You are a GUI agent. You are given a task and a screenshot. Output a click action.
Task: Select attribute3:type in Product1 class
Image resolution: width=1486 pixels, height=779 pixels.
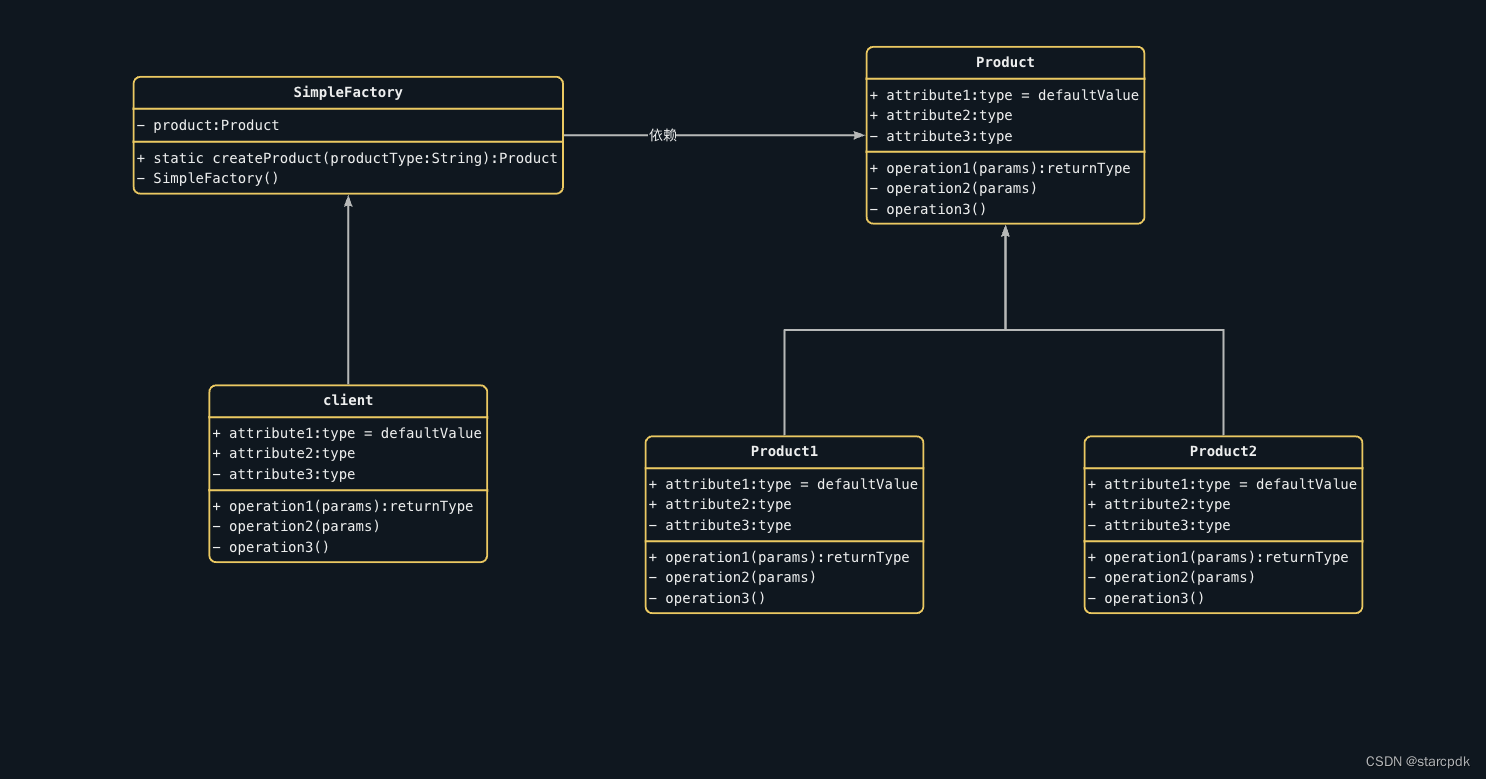coord(720,525)
